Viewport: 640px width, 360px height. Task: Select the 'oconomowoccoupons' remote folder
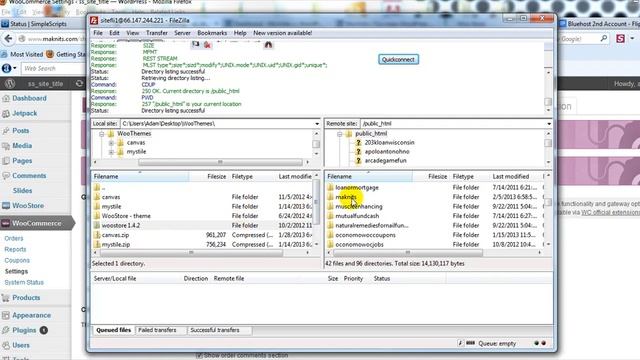pos(365,235)
